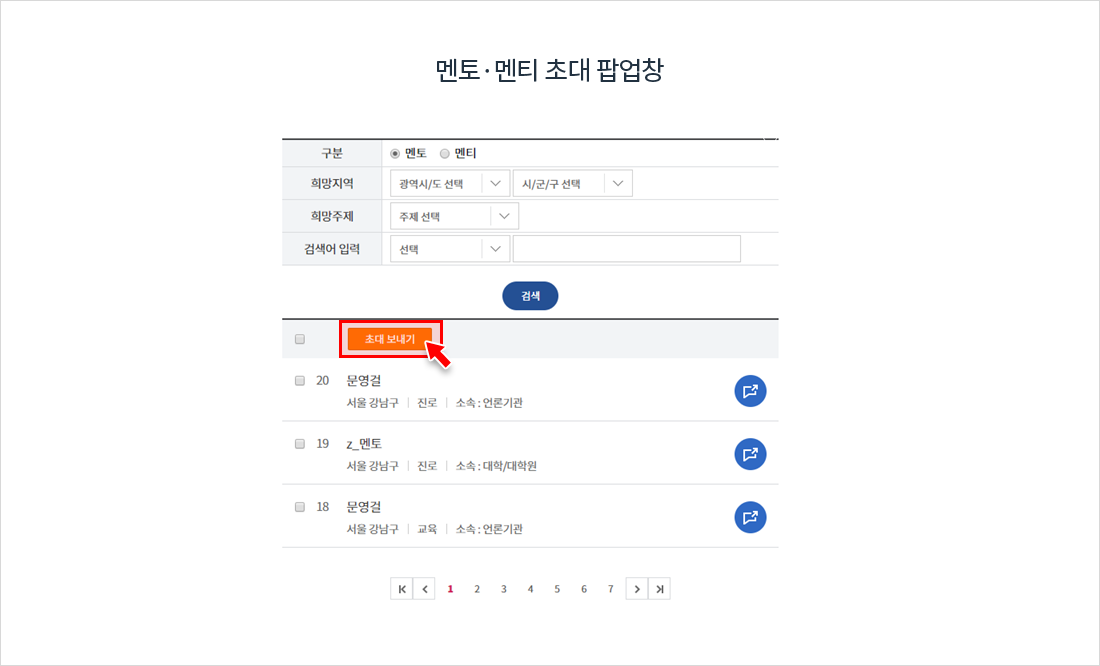Select the 멘토 radio button

point(395,154)
